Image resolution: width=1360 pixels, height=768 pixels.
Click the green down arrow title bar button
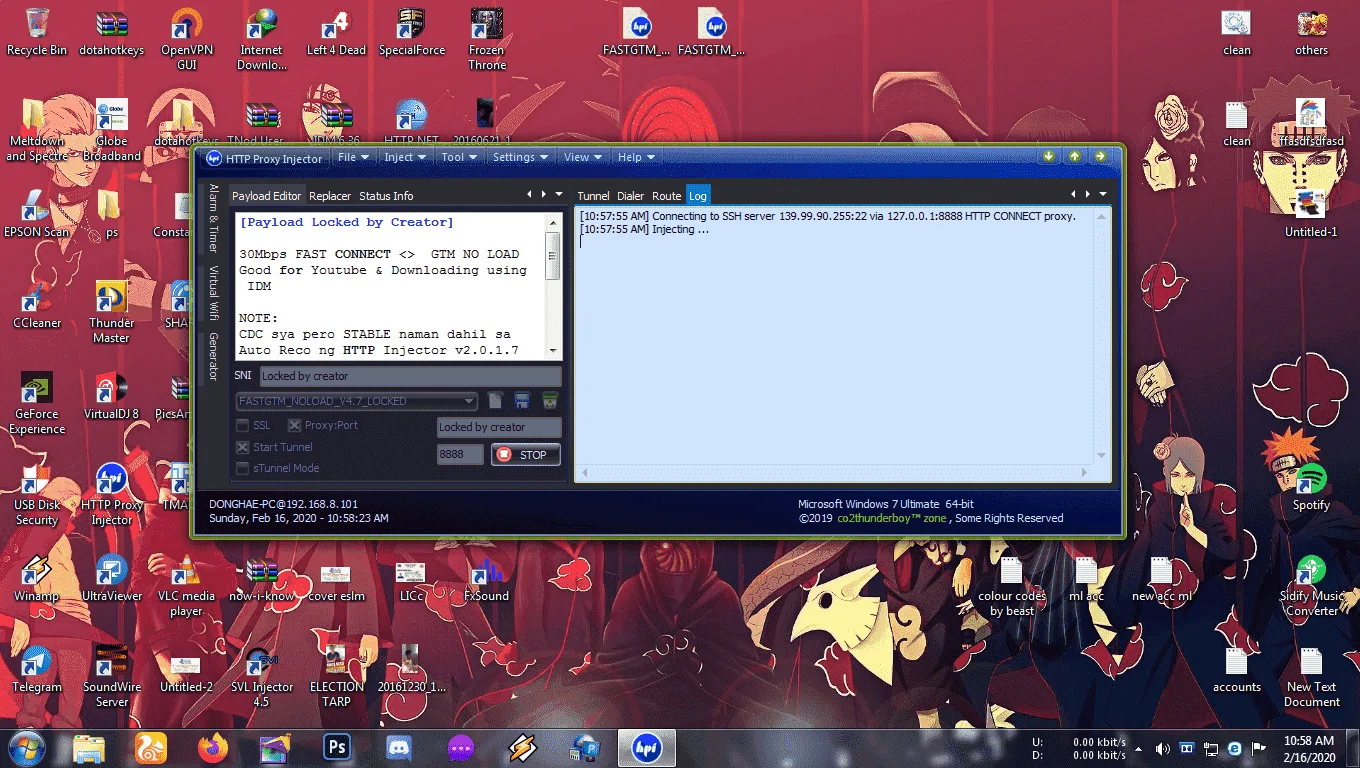tap(1049, 156)
